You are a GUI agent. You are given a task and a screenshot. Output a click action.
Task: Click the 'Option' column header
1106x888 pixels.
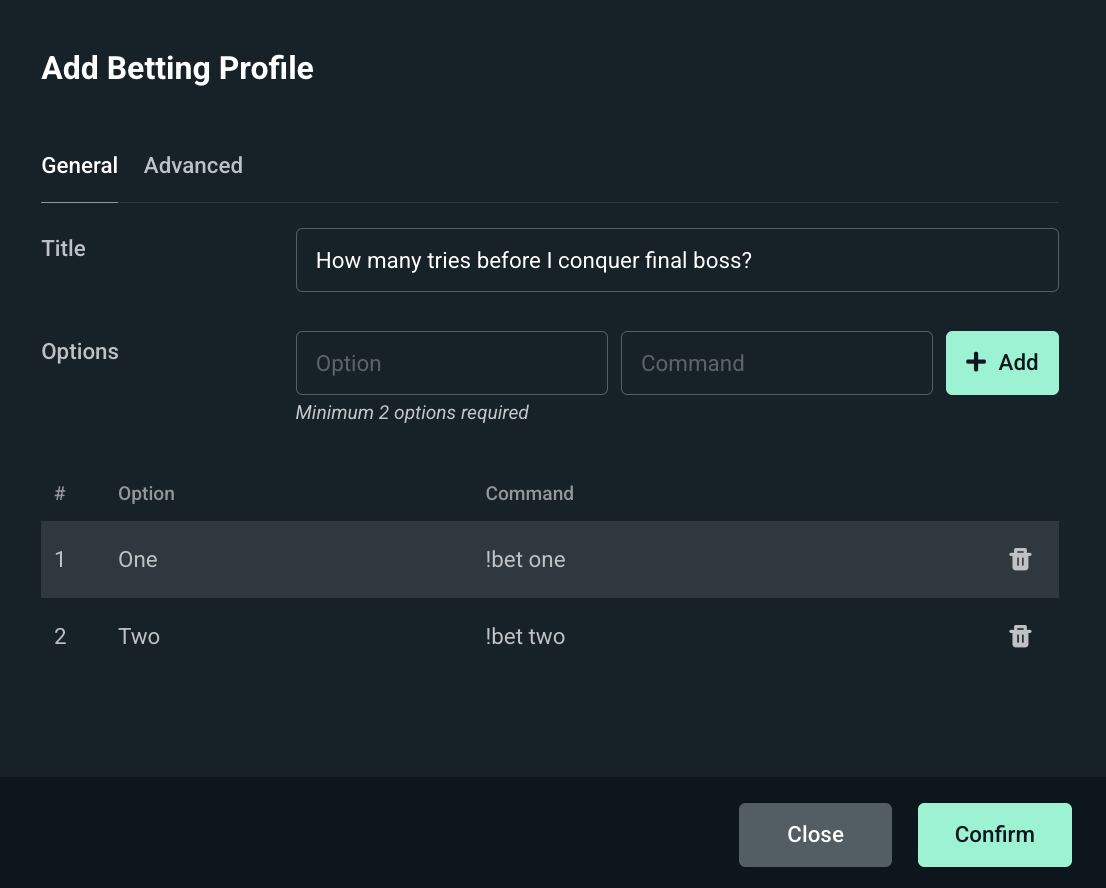[146, 493]
